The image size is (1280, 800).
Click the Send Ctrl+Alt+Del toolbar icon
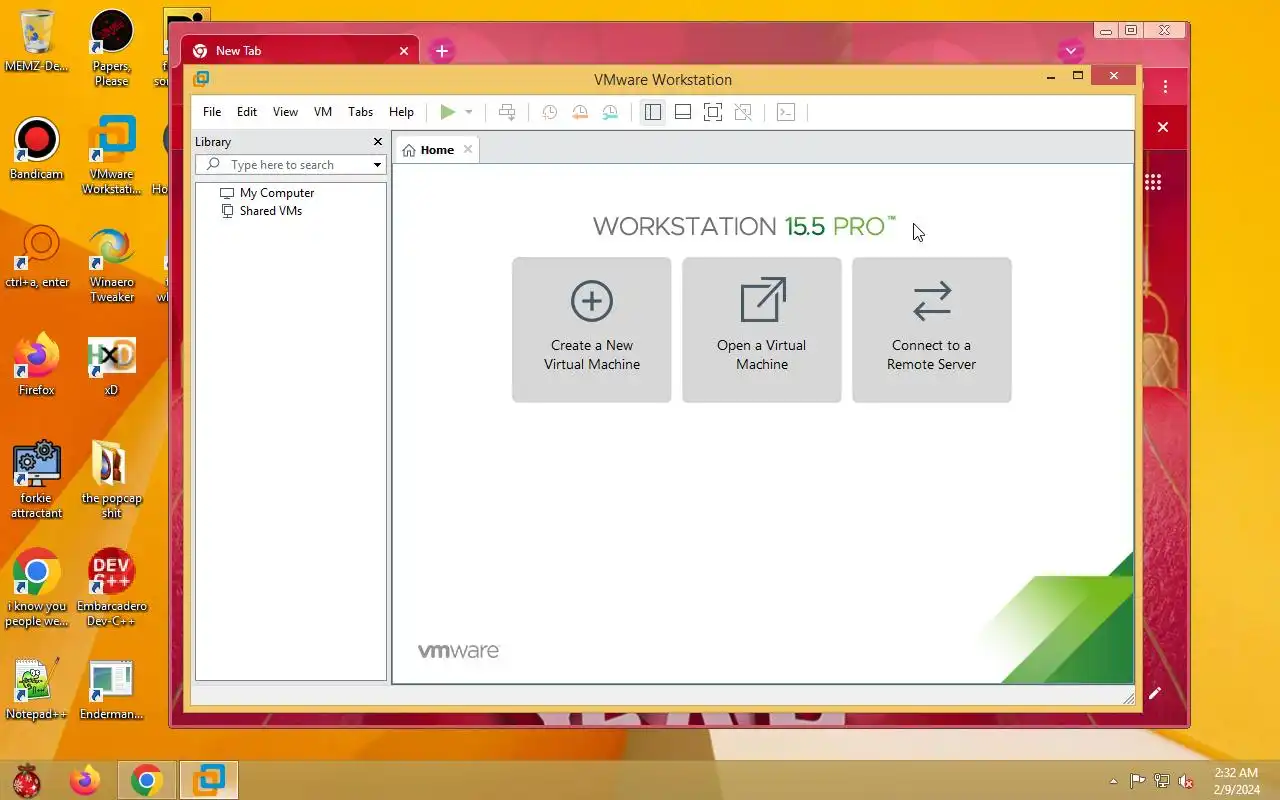click(x=507, y=112)
